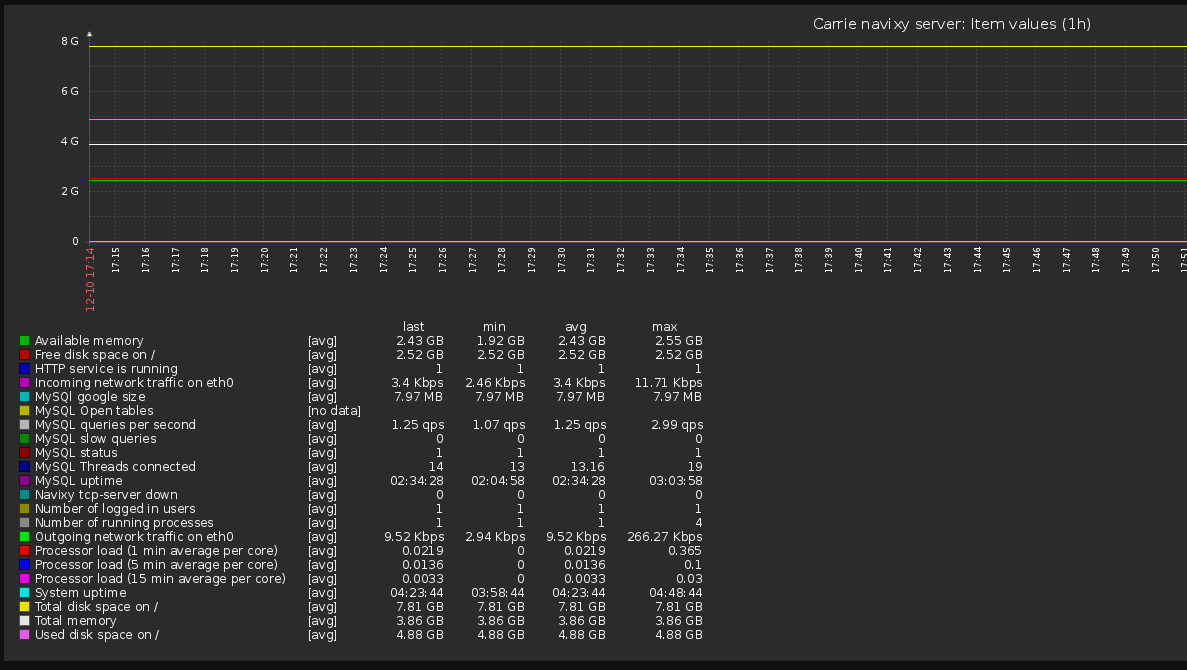
Task: Click the MySQL Threads connected label
Action: tap(115, 467)
